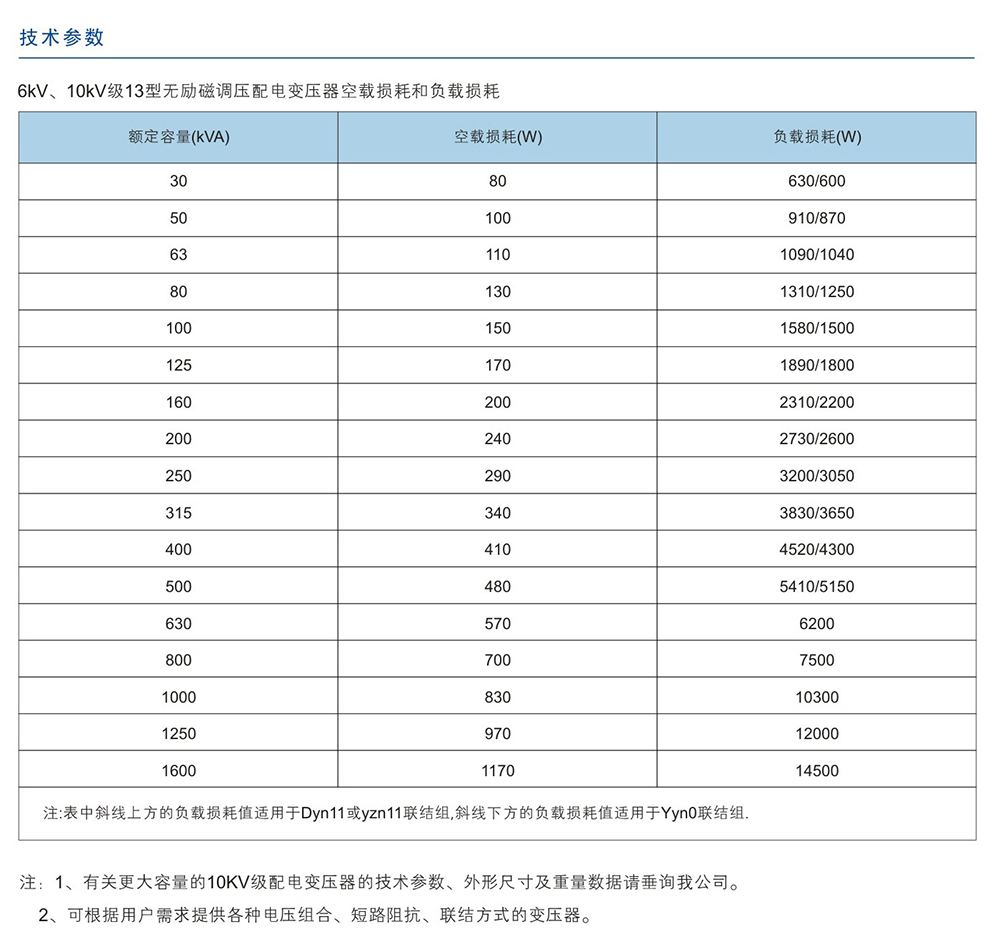Click the 10300 load loss cell
Viewport: 1000px width, 949px height.
[816, 697]
